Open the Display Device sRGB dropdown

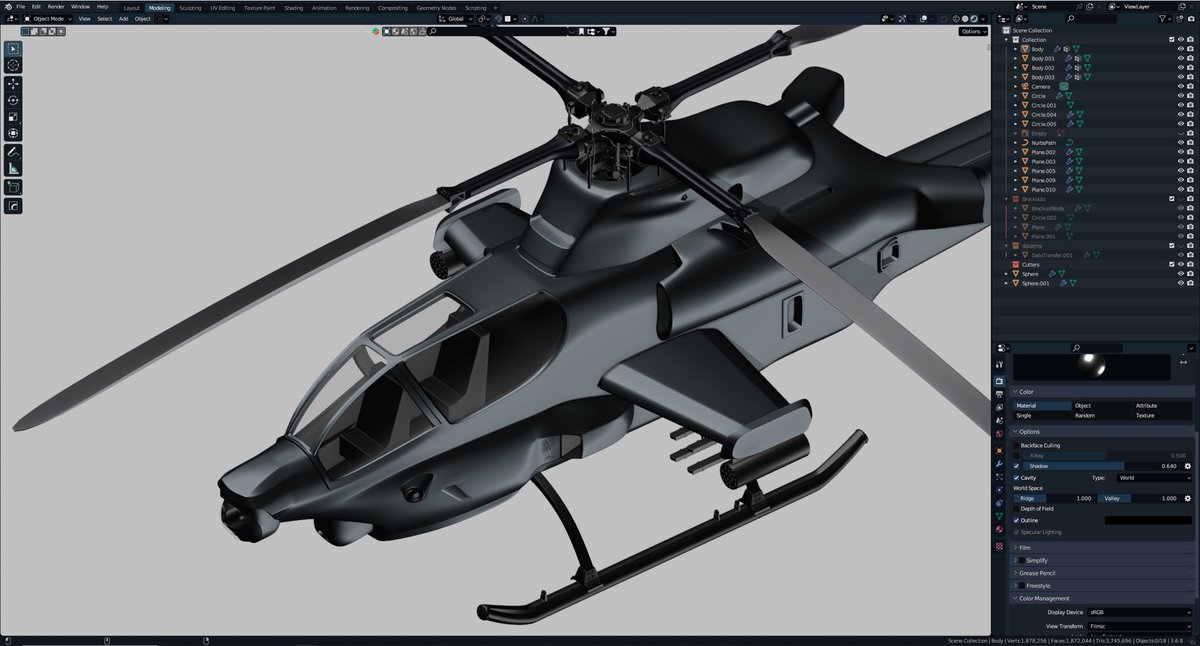click(x=1139, y=612)
